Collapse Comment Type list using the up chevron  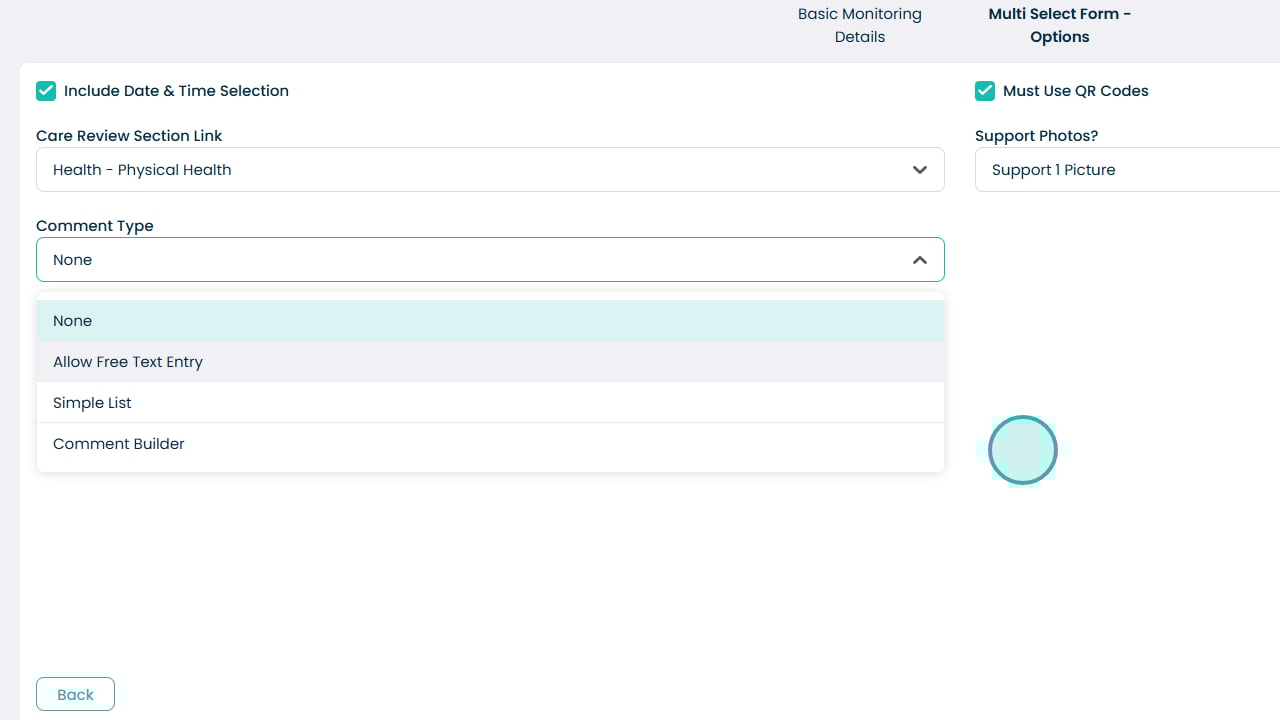(919, 260)
